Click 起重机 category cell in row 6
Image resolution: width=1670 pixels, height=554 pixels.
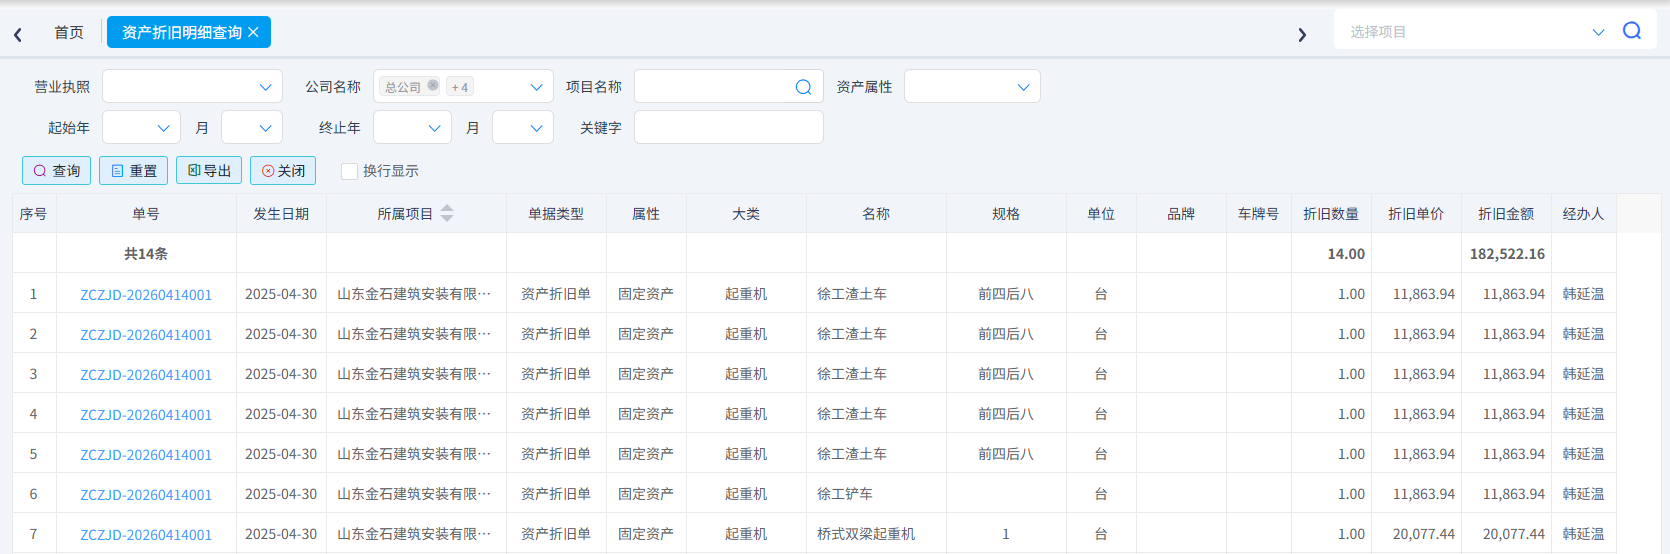pyautogui.click(x=746, y=494)
